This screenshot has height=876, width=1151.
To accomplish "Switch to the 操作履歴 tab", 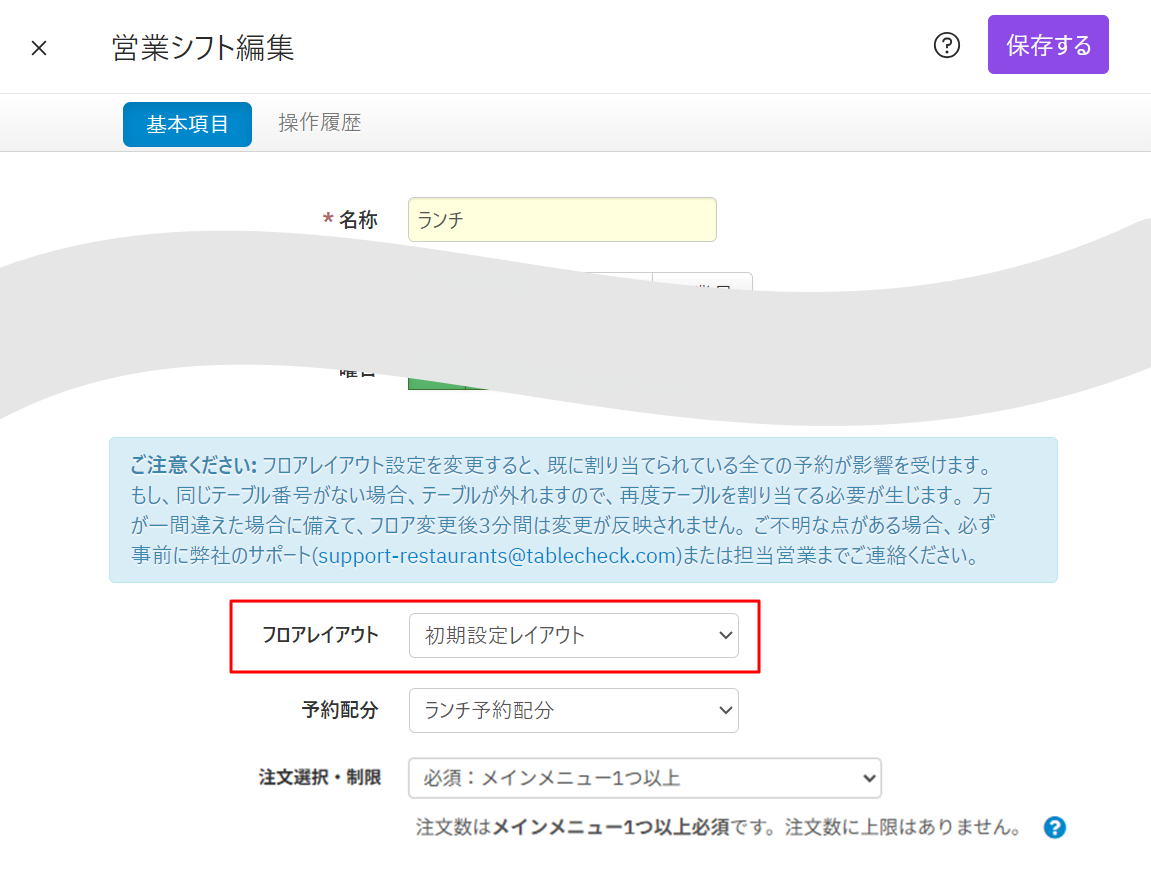I will click(x=319, y=123).
